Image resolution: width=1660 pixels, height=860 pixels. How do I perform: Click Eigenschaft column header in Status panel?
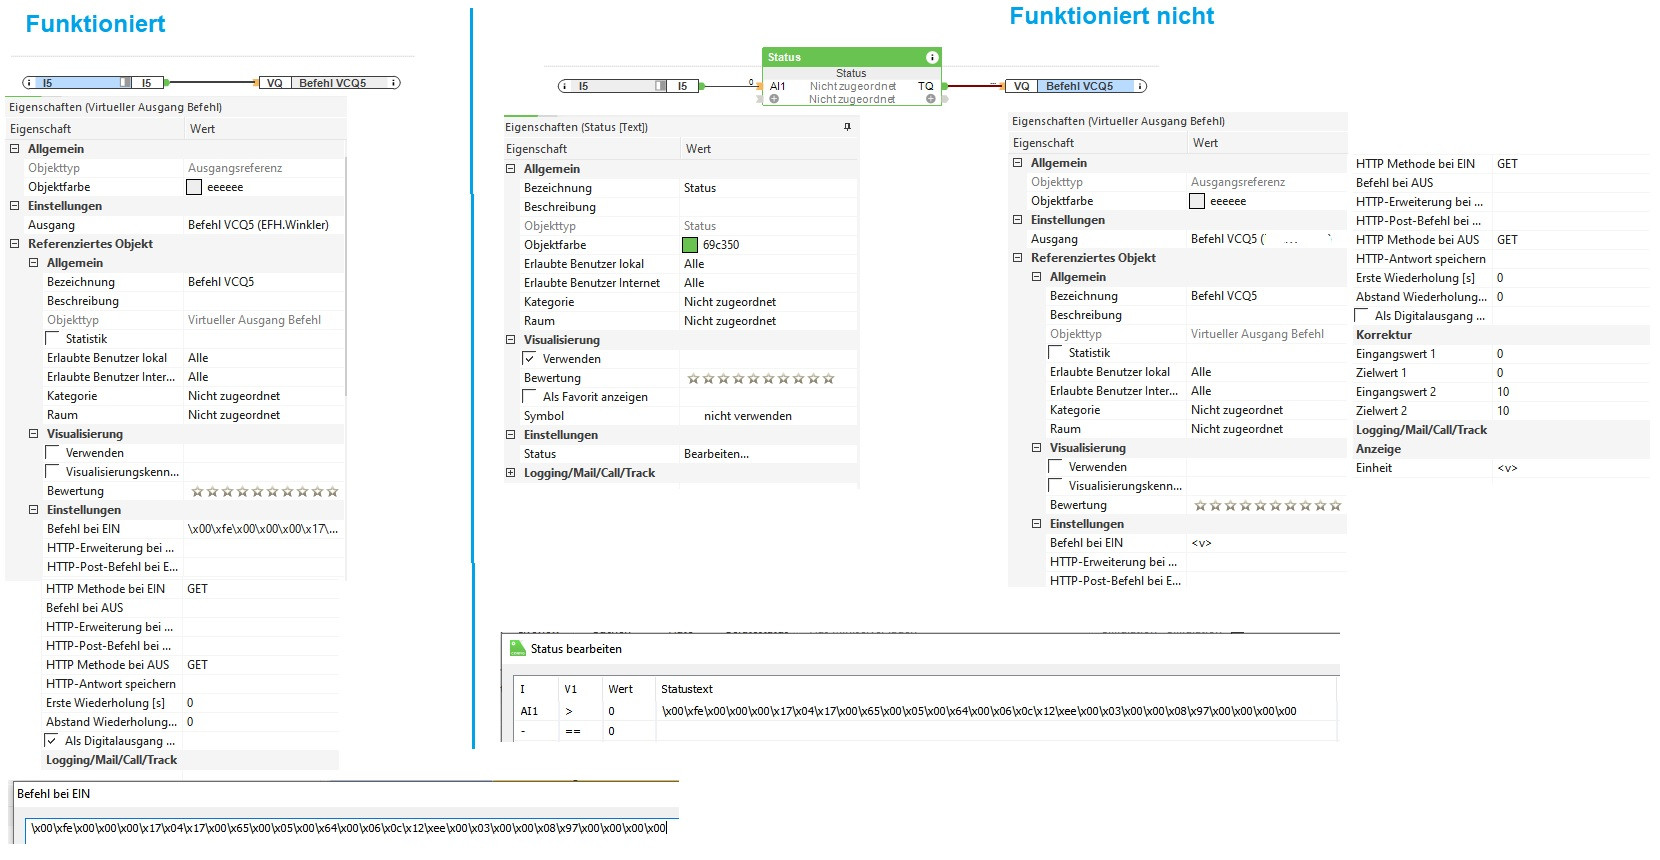click(x=536, y=148)
